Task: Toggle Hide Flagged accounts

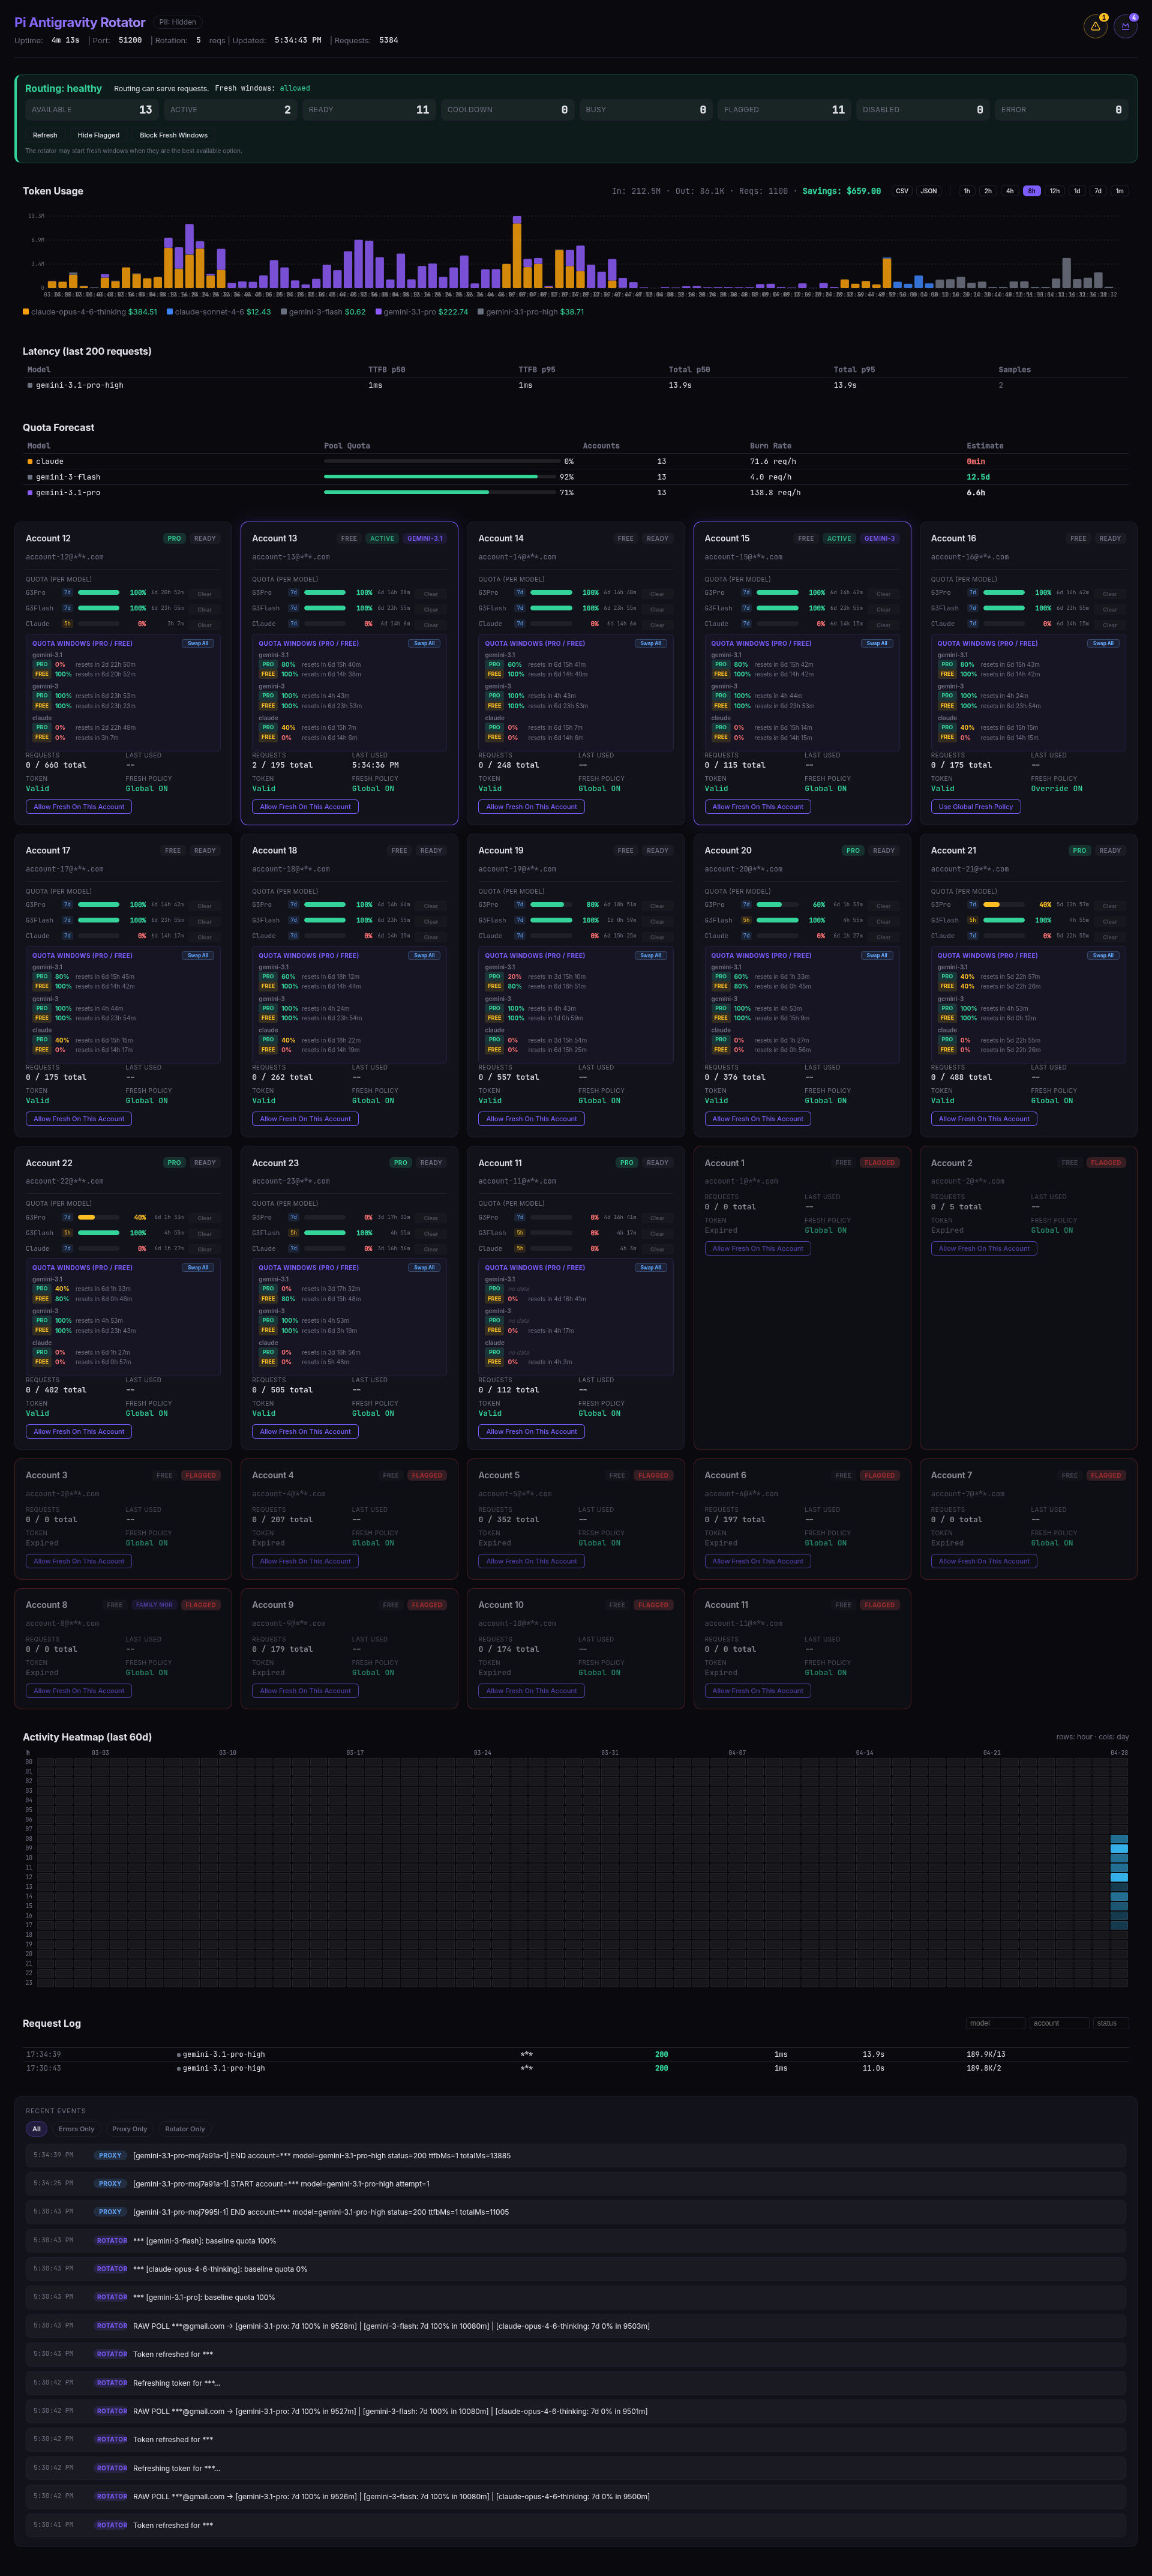Action: (x=98, y=135)
